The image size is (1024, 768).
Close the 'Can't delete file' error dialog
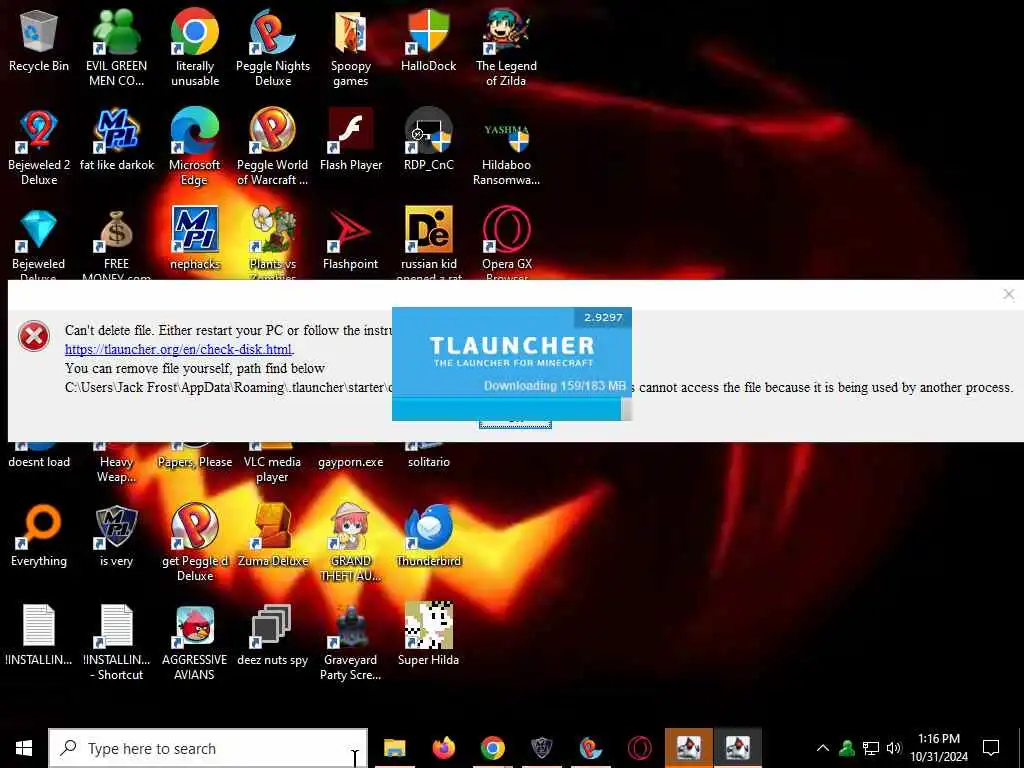pos(1008,295)
